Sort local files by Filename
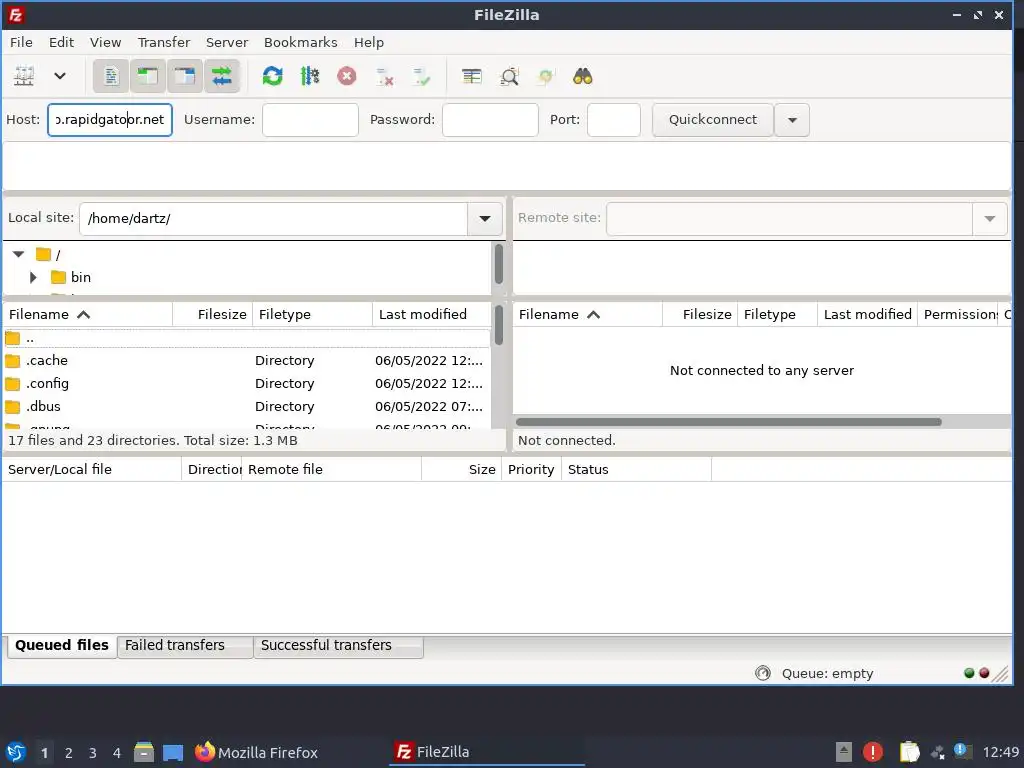Image resolution: width=1024 pixels, height=768 pixels. pos(88,314)
